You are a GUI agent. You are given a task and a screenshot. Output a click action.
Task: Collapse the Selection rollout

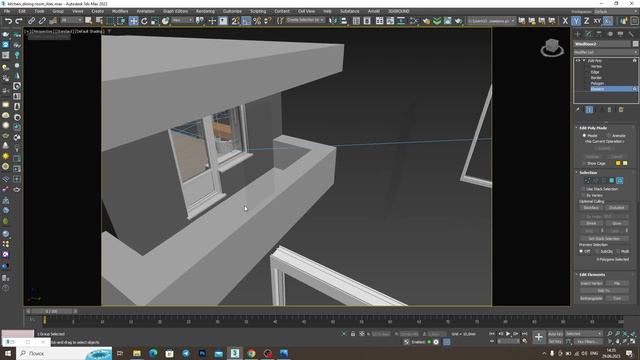(576, 173)
